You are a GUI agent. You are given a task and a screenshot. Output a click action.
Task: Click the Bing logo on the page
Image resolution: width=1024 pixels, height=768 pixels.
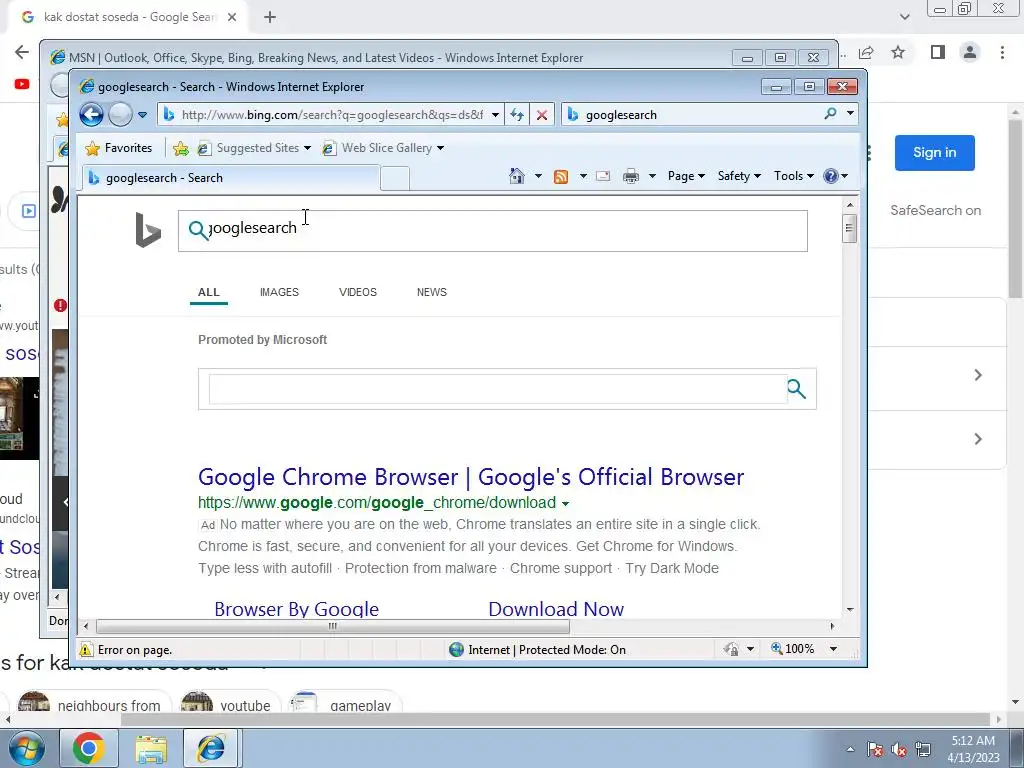pos(148,230)
